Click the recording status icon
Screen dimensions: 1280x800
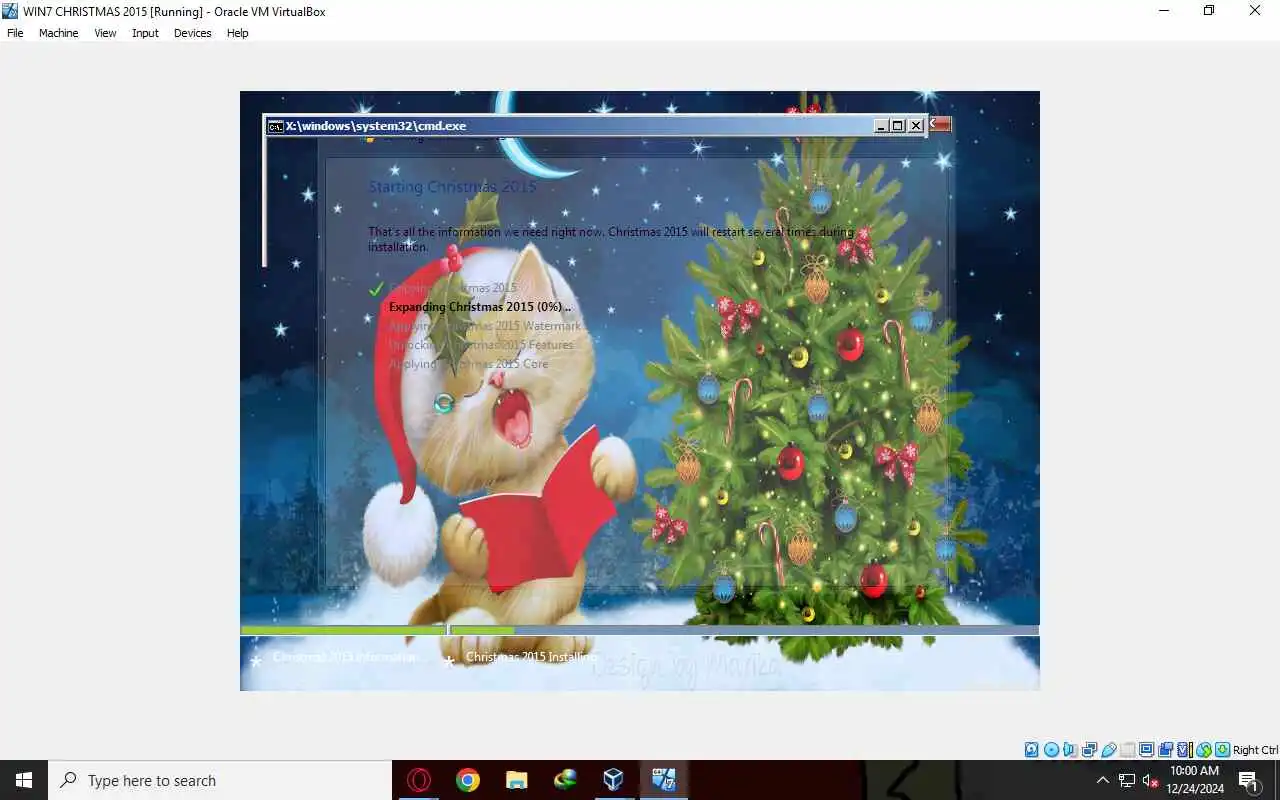click(1165, 750)
